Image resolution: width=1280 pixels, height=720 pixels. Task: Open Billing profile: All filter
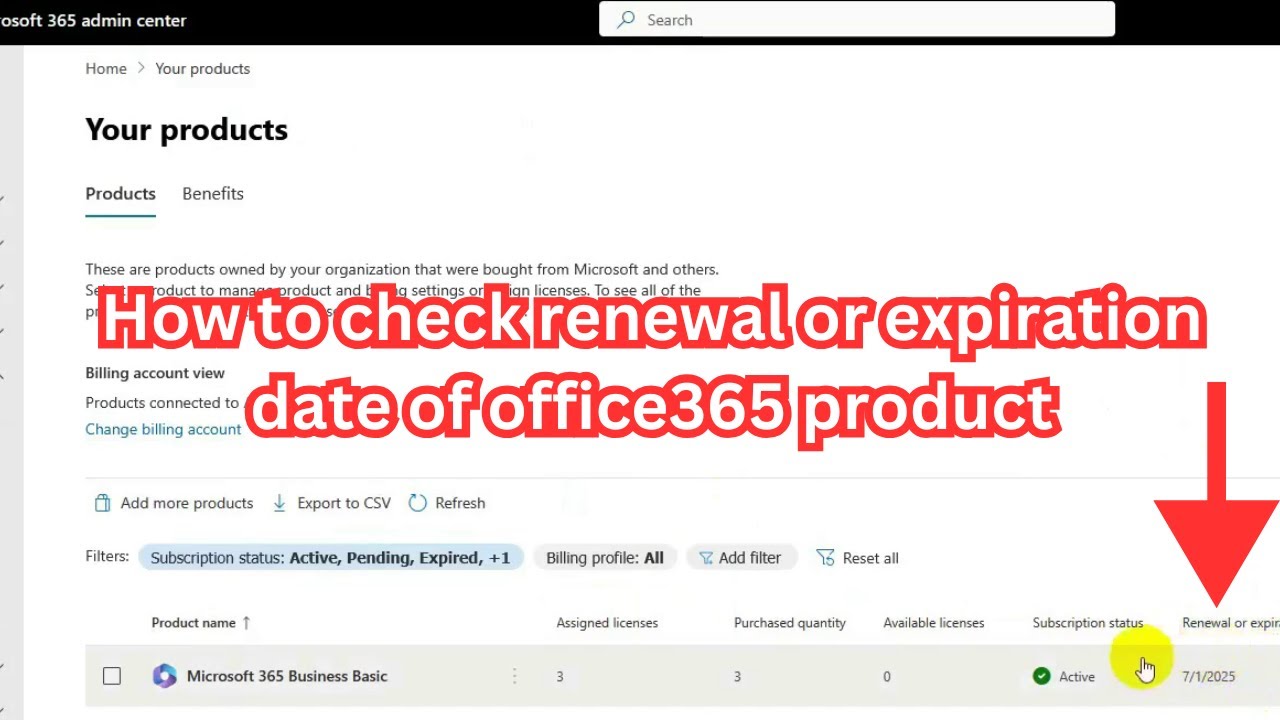[x=605, y=558]
